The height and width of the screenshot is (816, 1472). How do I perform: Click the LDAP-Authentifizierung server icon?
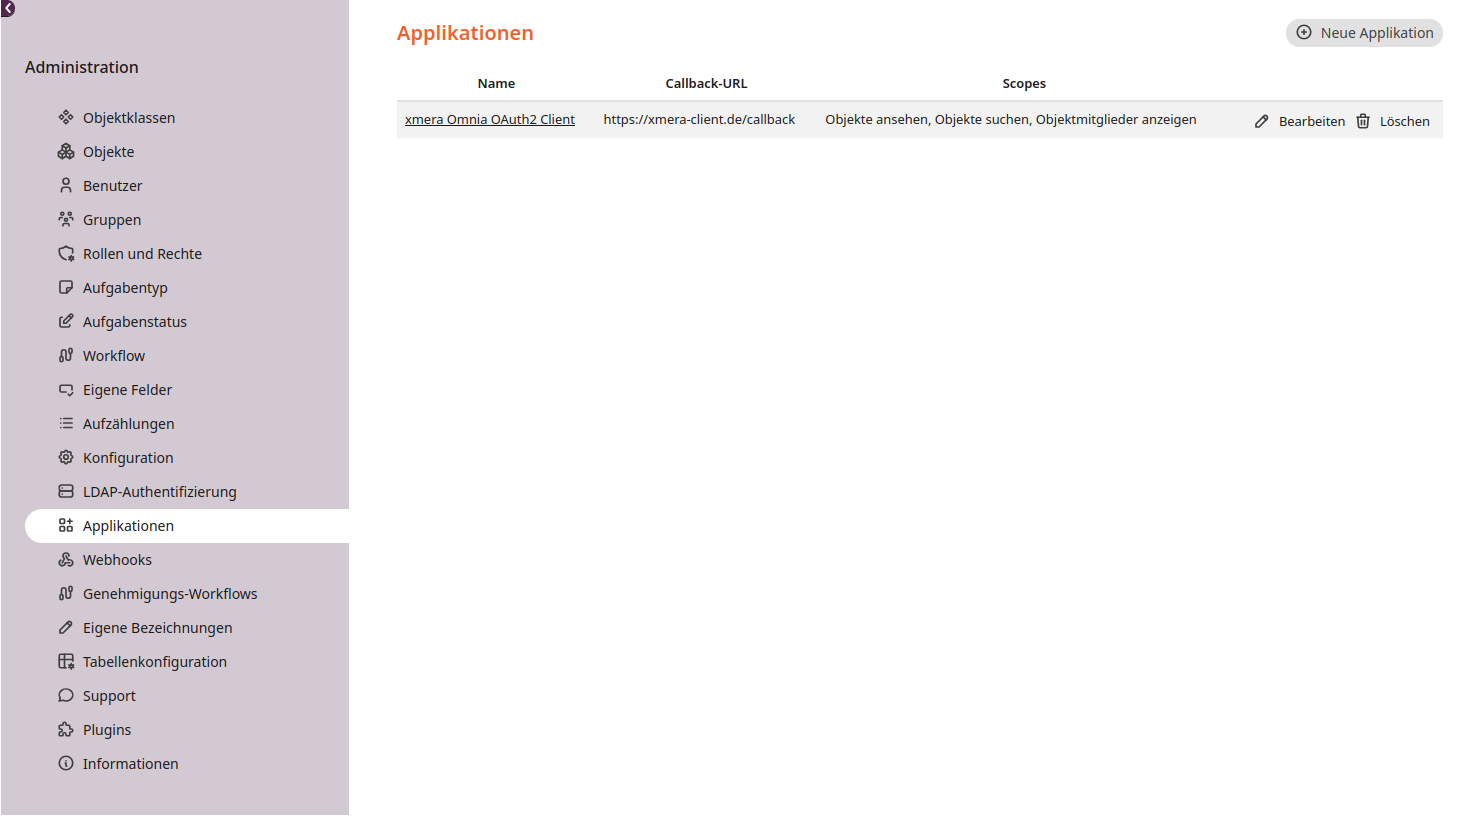66,491
